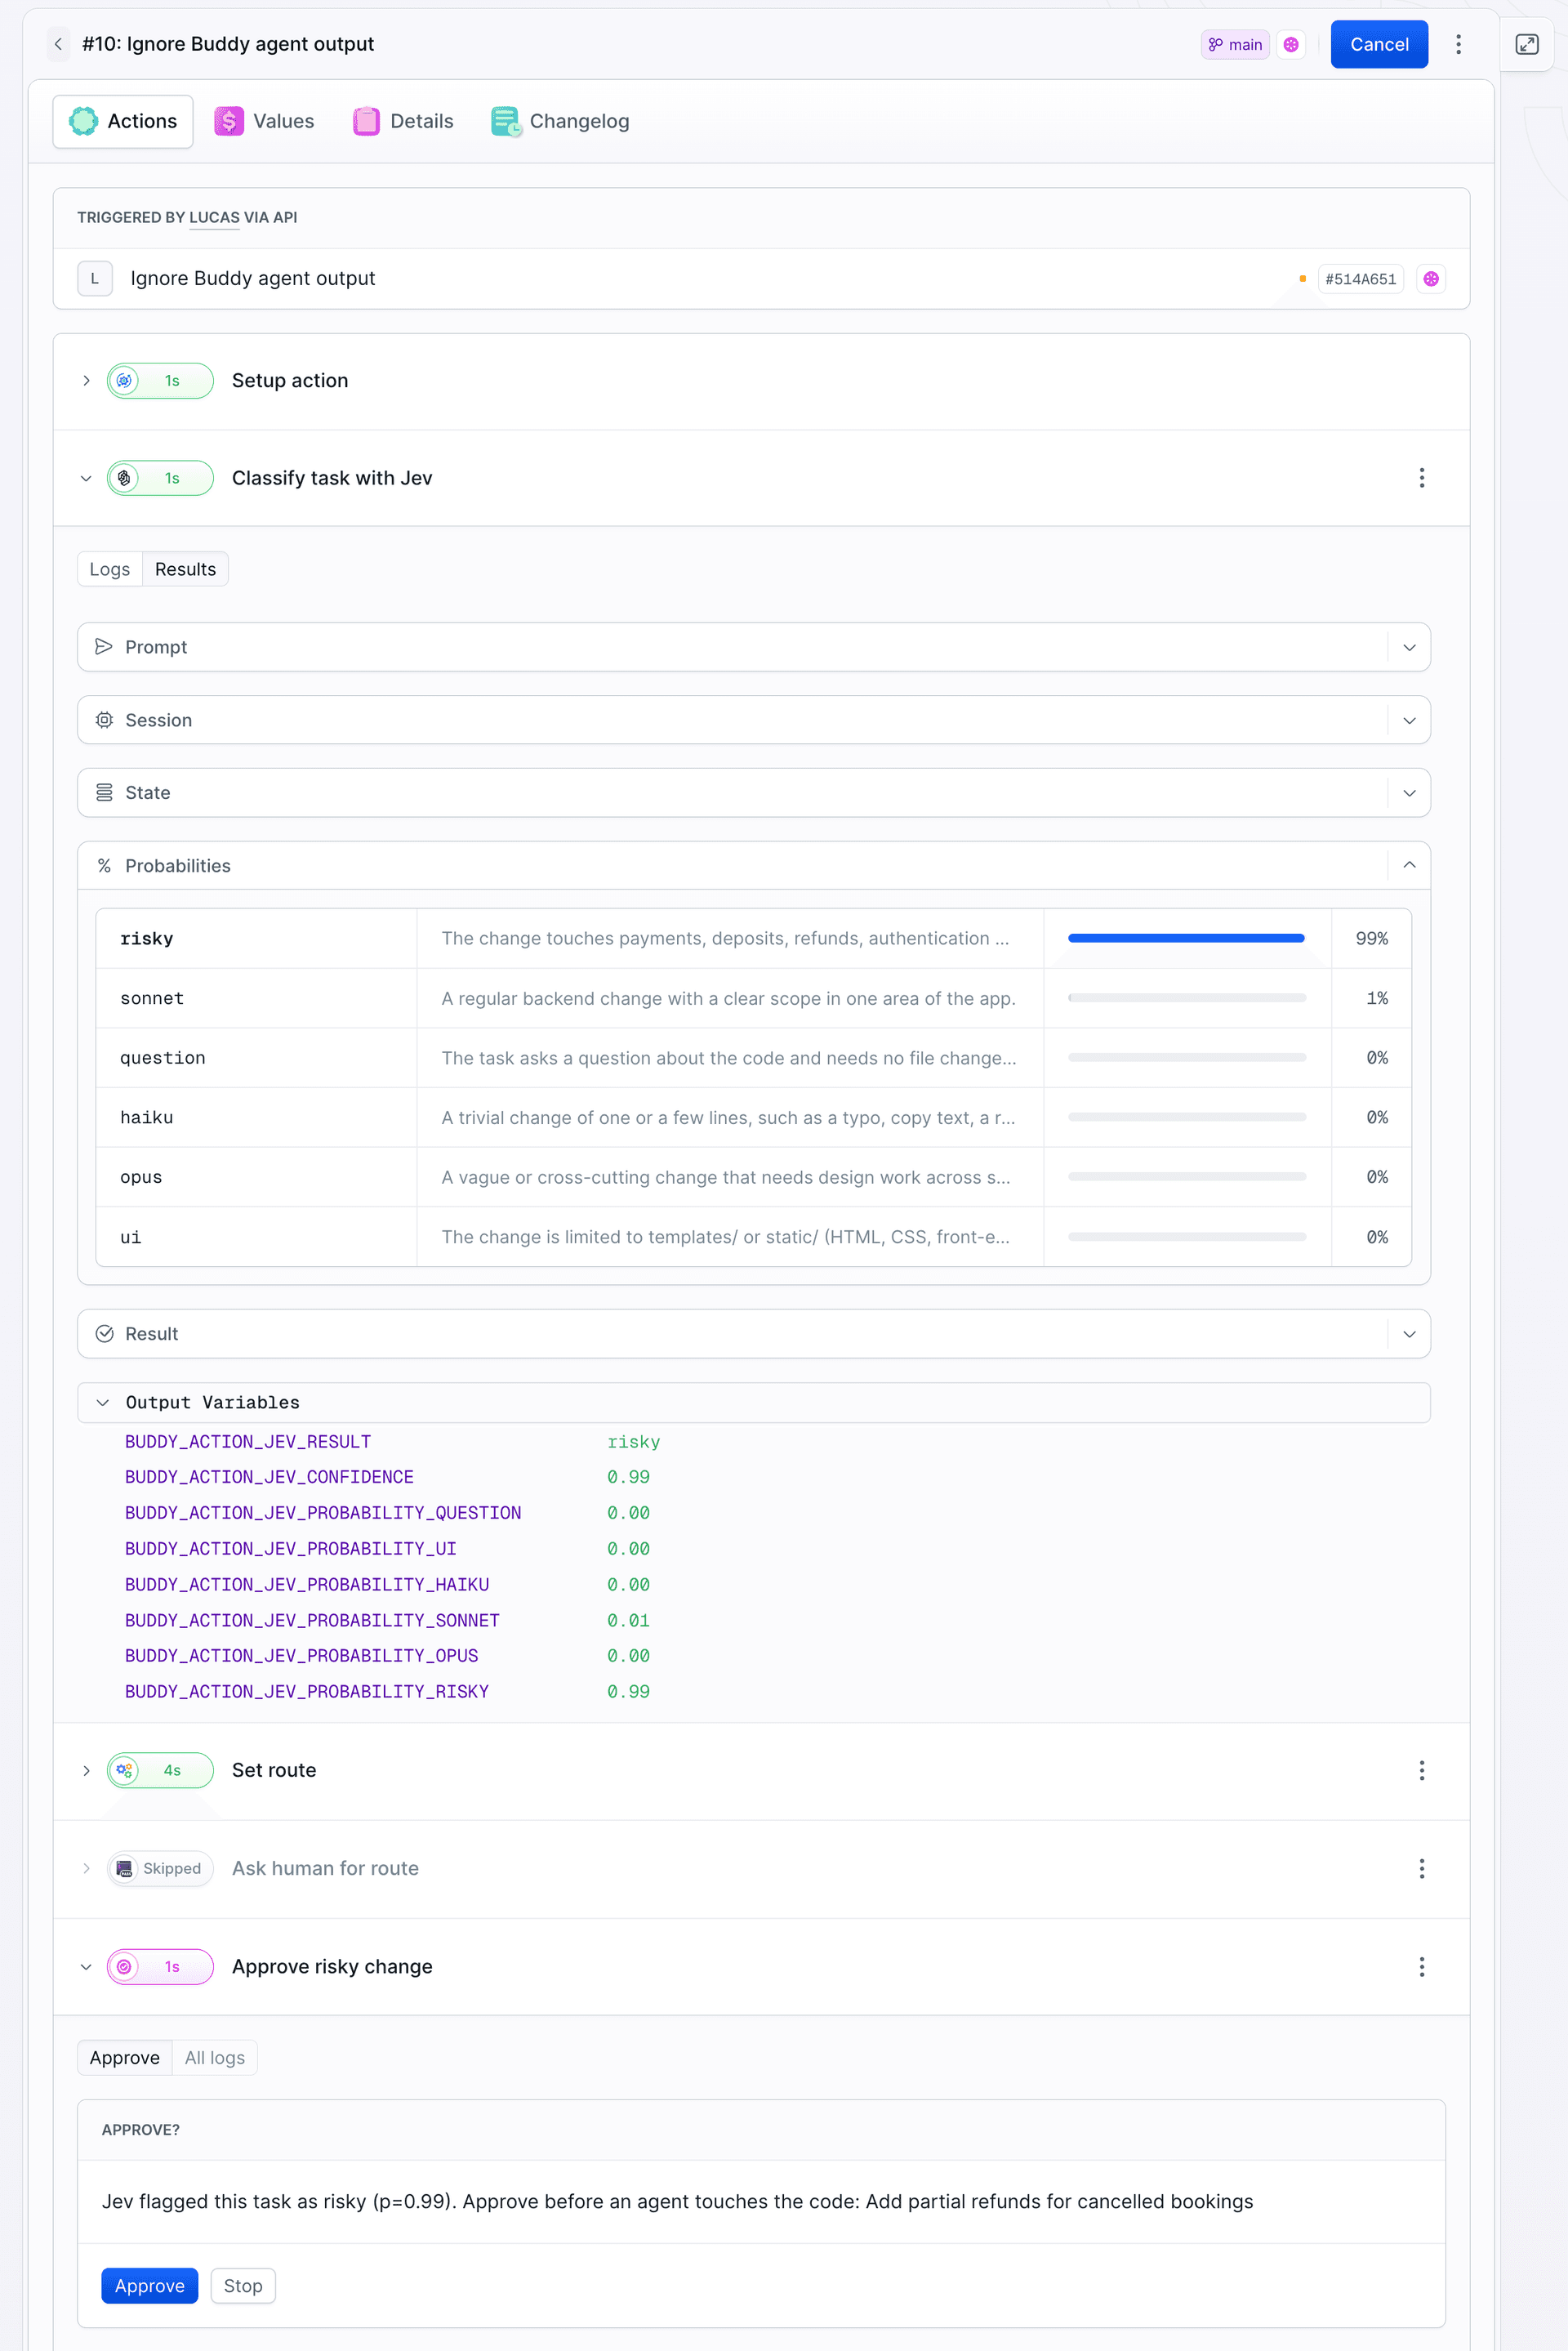Screen dimensions: 1568x2351
Task: Switch to the Values tab
Action: click(264, 121)
